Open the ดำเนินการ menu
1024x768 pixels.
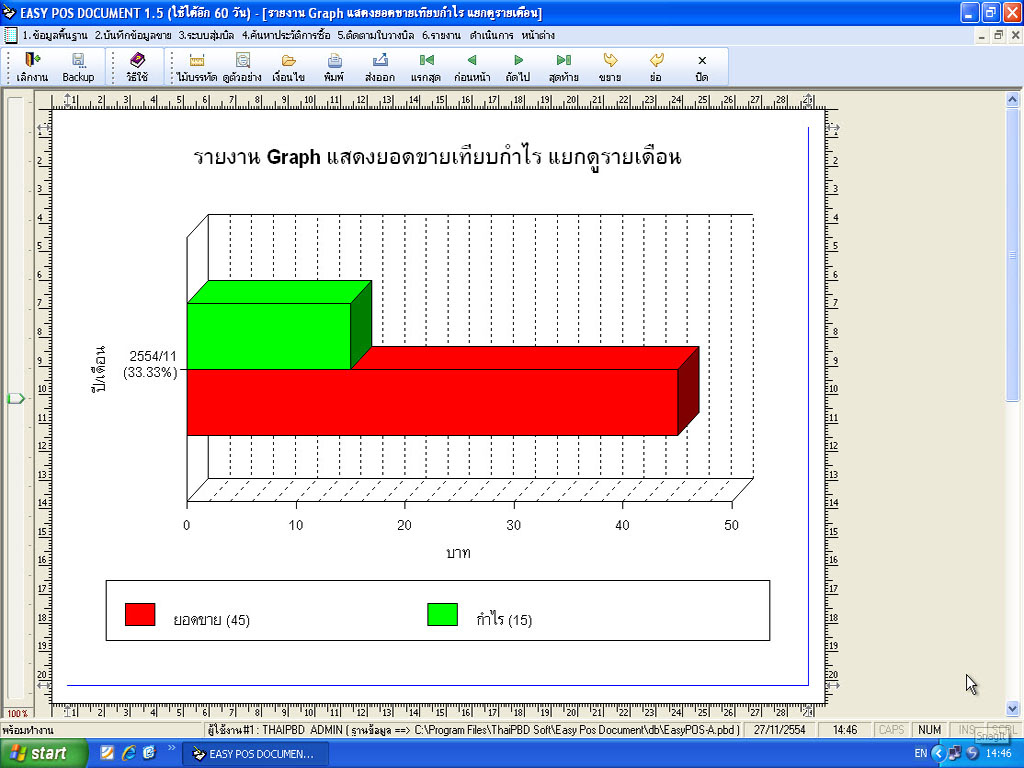click(x=491, y=35)
